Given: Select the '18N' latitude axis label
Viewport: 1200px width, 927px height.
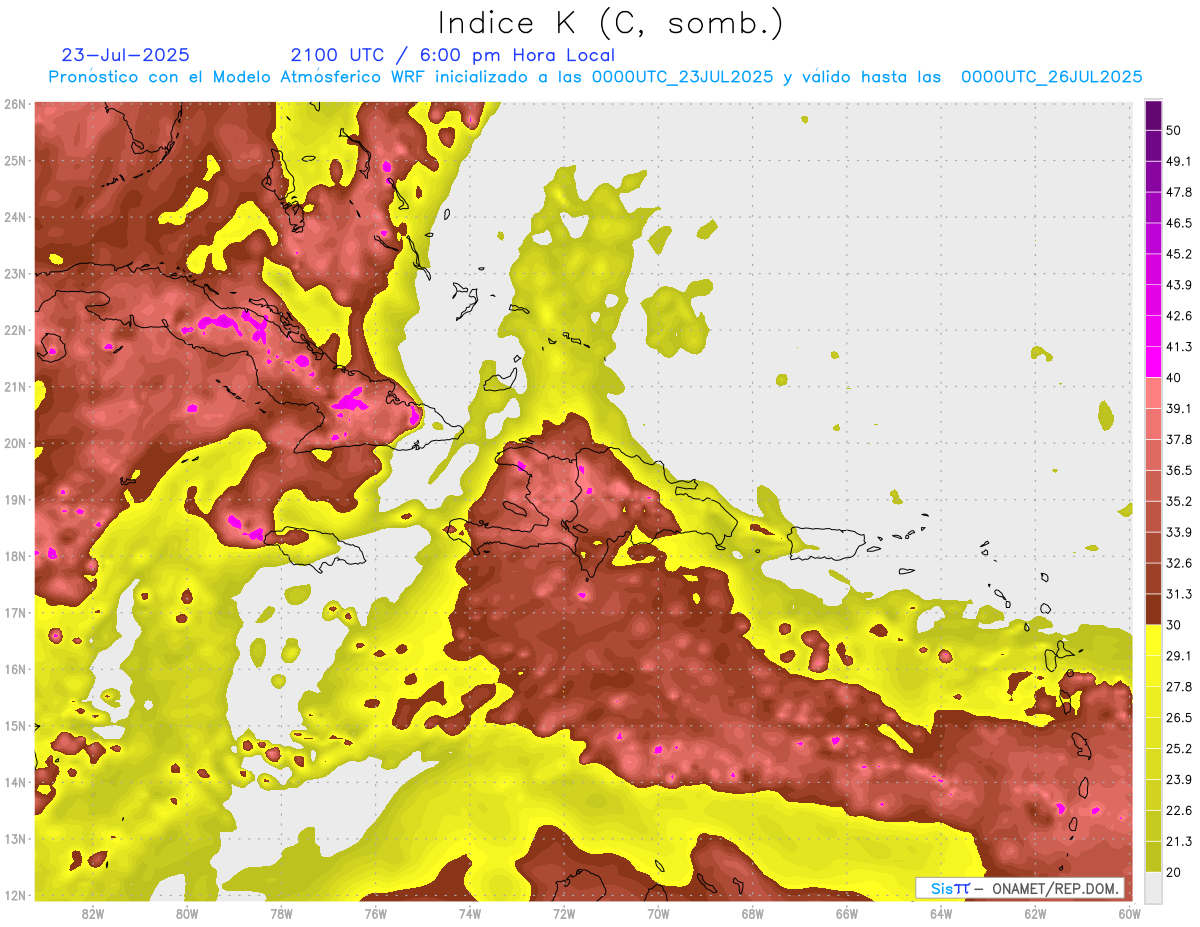Looking at the screenshot, I should point(15,556).
